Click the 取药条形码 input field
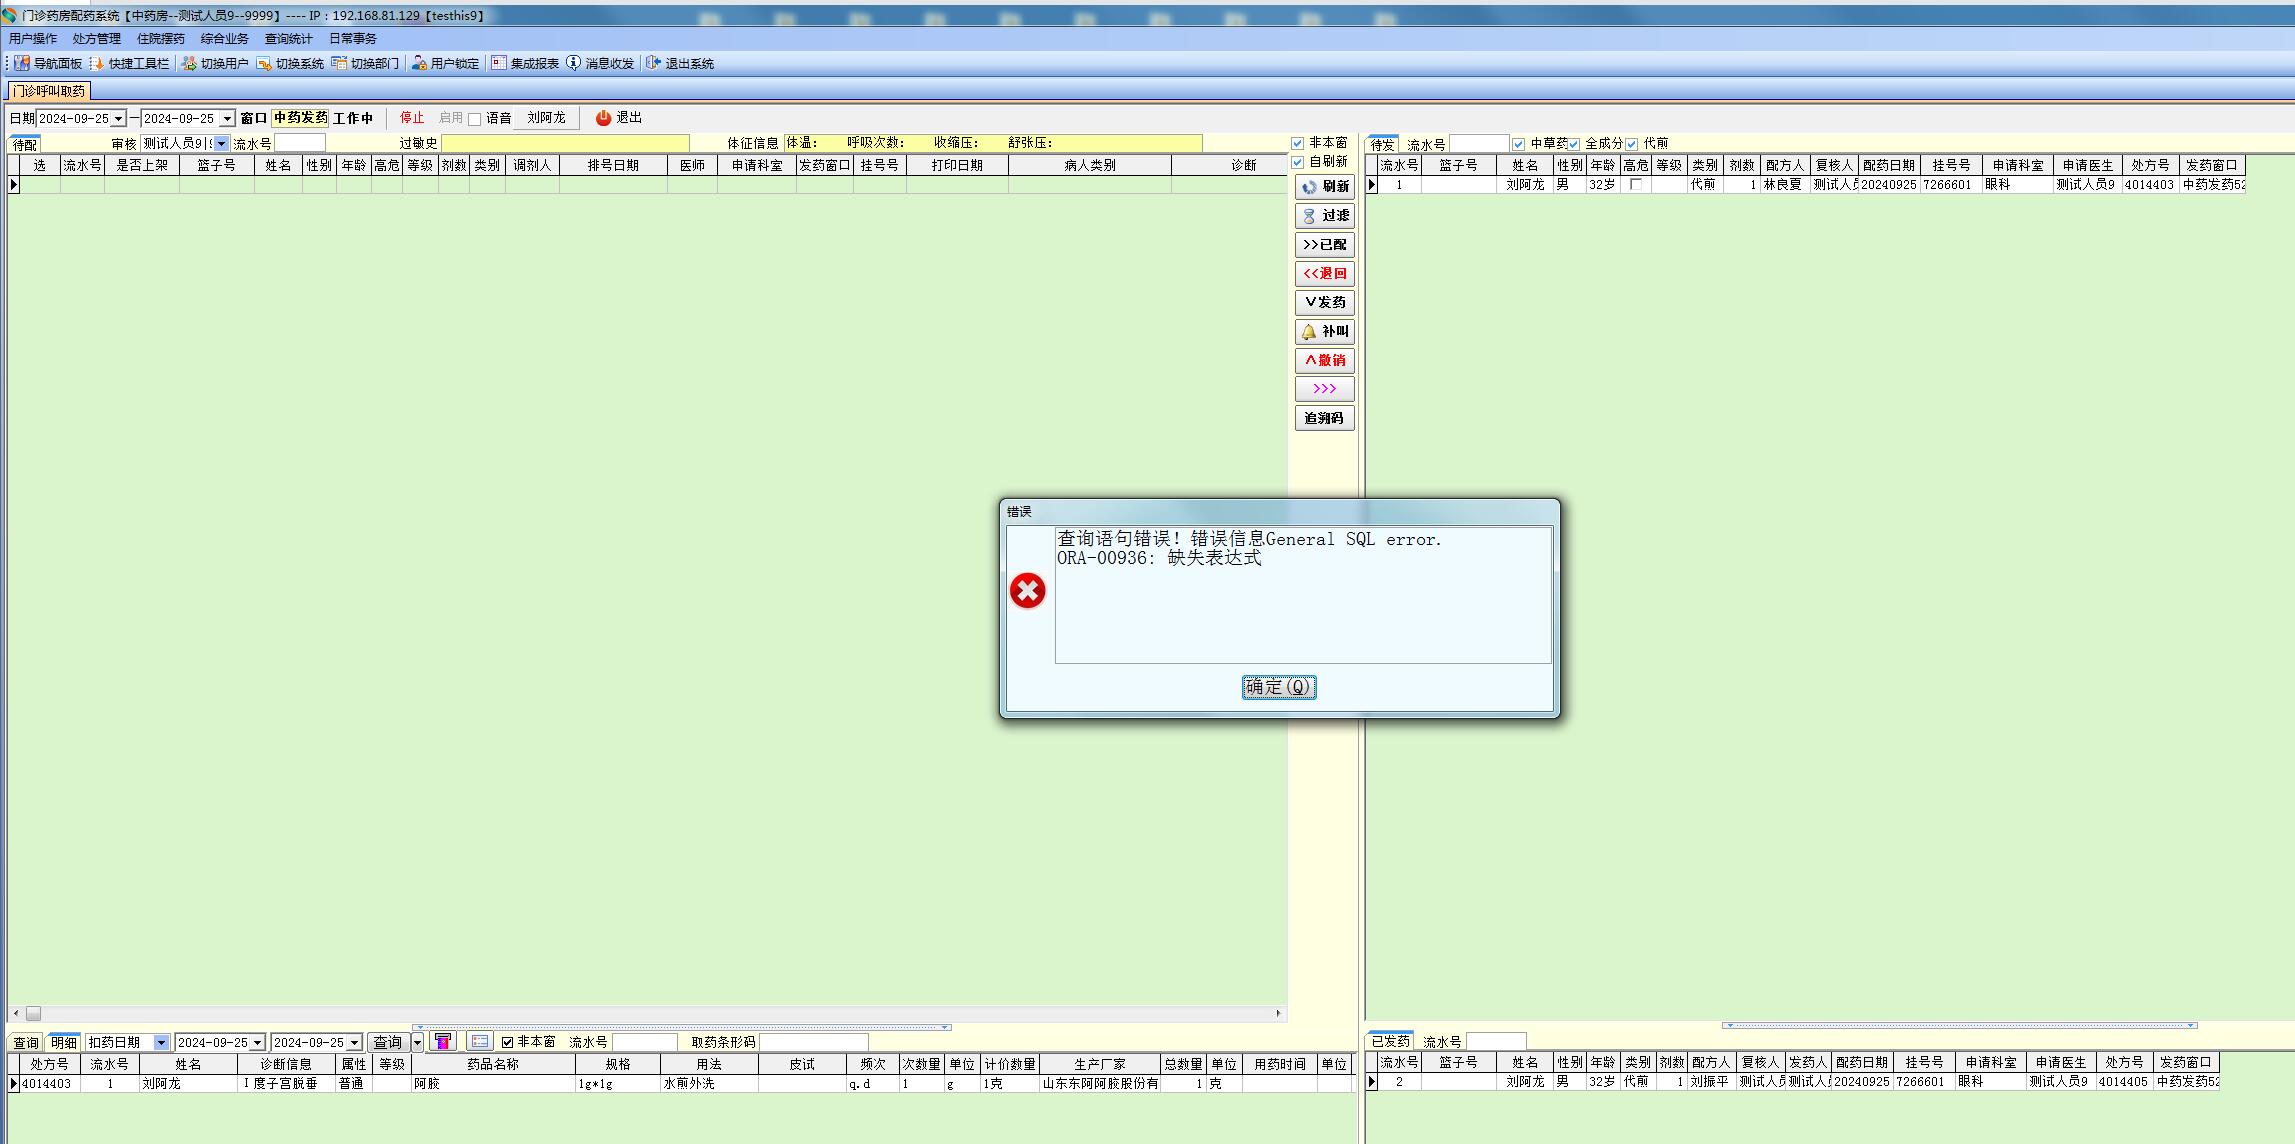The width and height of the screenshot is (2295, 1144). pos(813,1042)
